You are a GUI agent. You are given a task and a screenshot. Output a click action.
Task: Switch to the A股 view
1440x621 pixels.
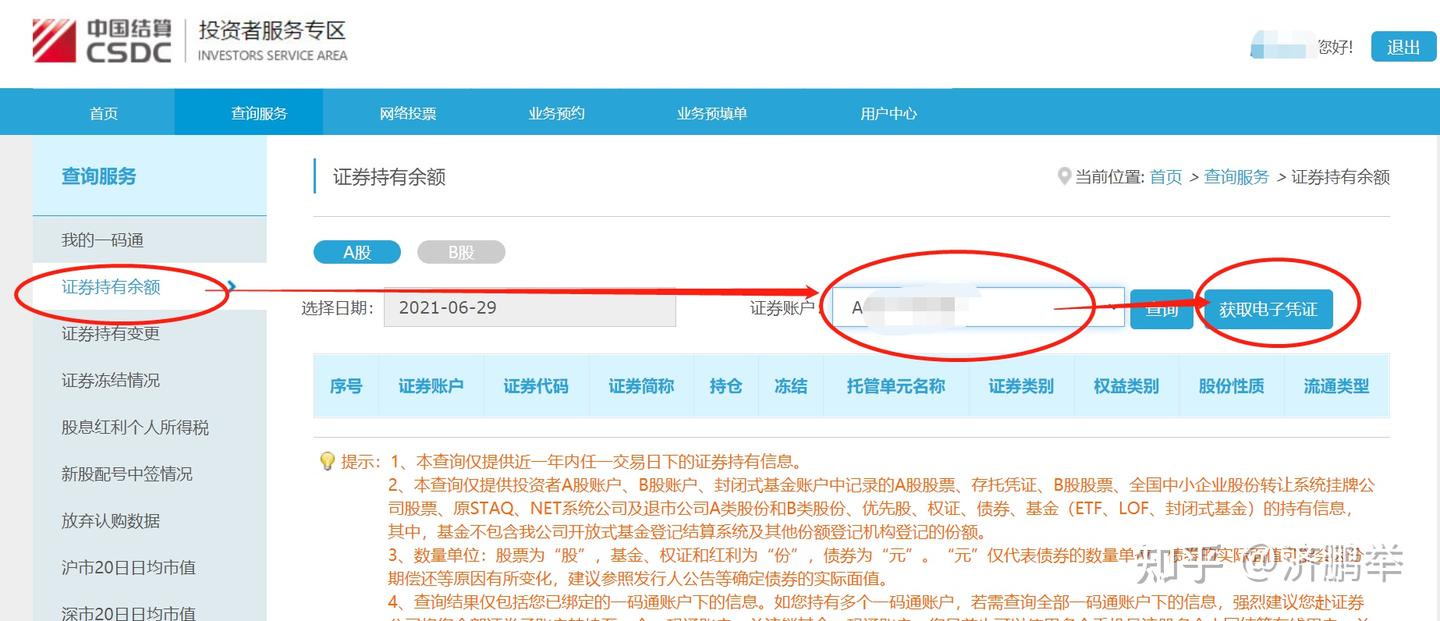pos(357,252)
